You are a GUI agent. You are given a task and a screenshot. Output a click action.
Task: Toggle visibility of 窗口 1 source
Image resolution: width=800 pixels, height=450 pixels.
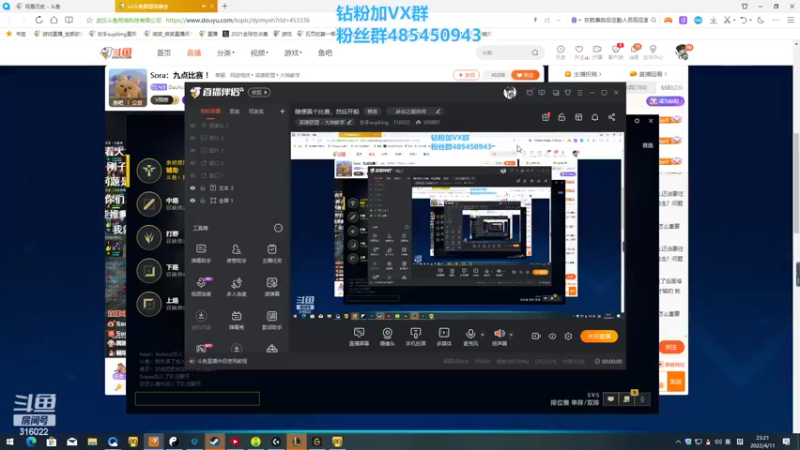pyautogui.click(x=193, y=175)
